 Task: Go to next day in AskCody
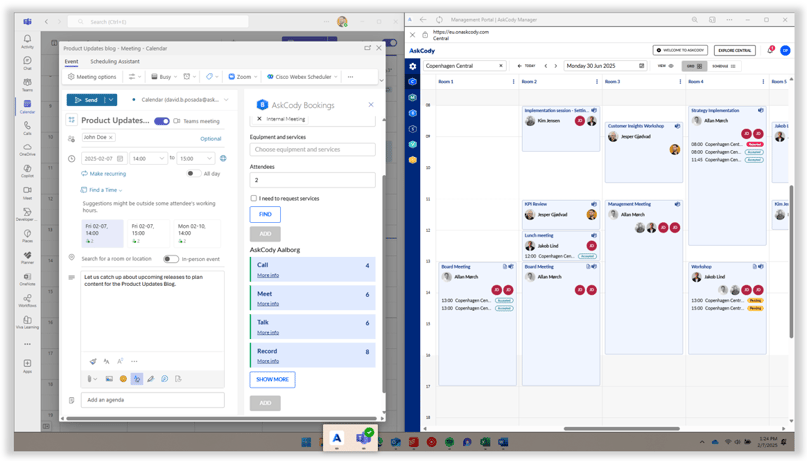pos(556,66)
